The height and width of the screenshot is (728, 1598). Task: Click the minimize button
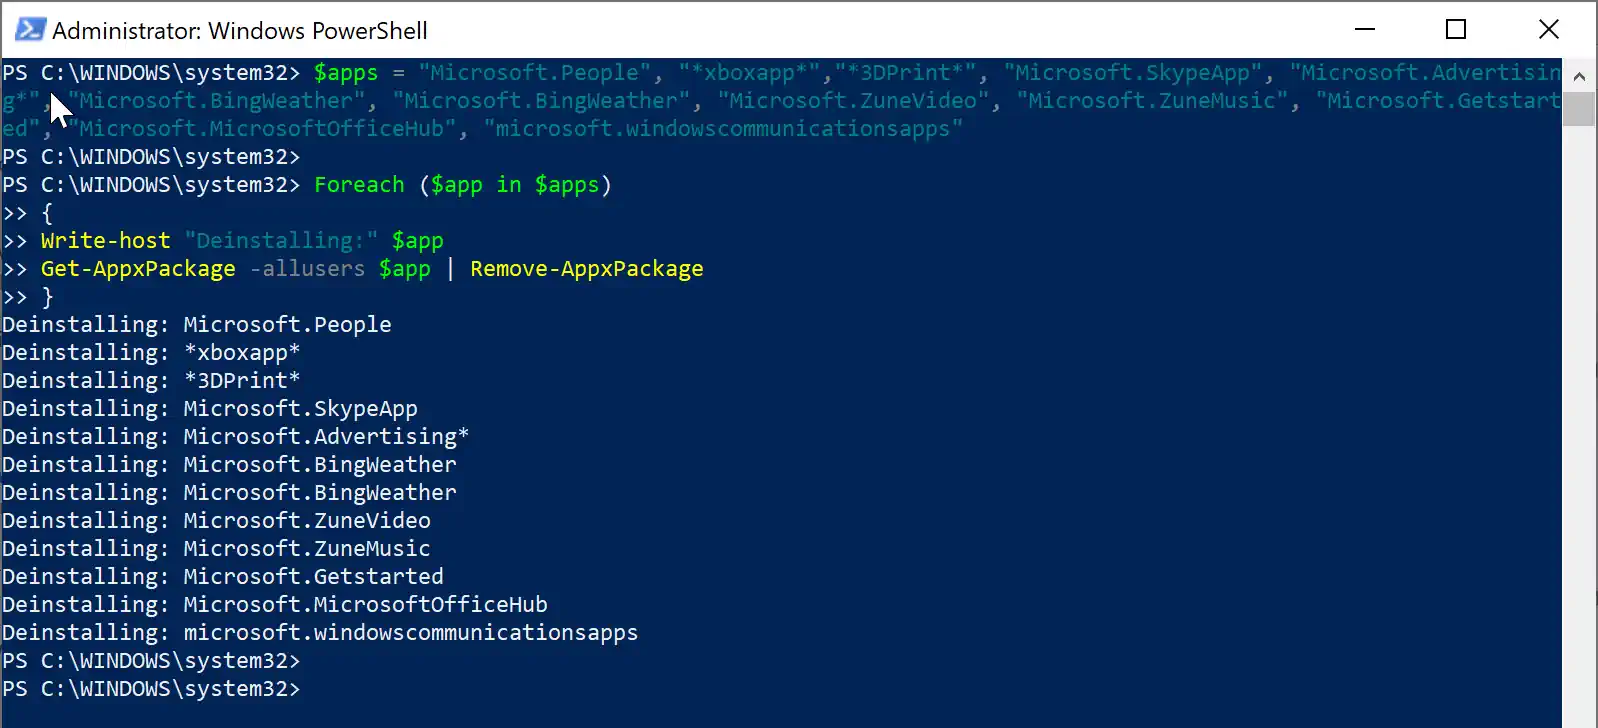click(x=1364, y=30)
